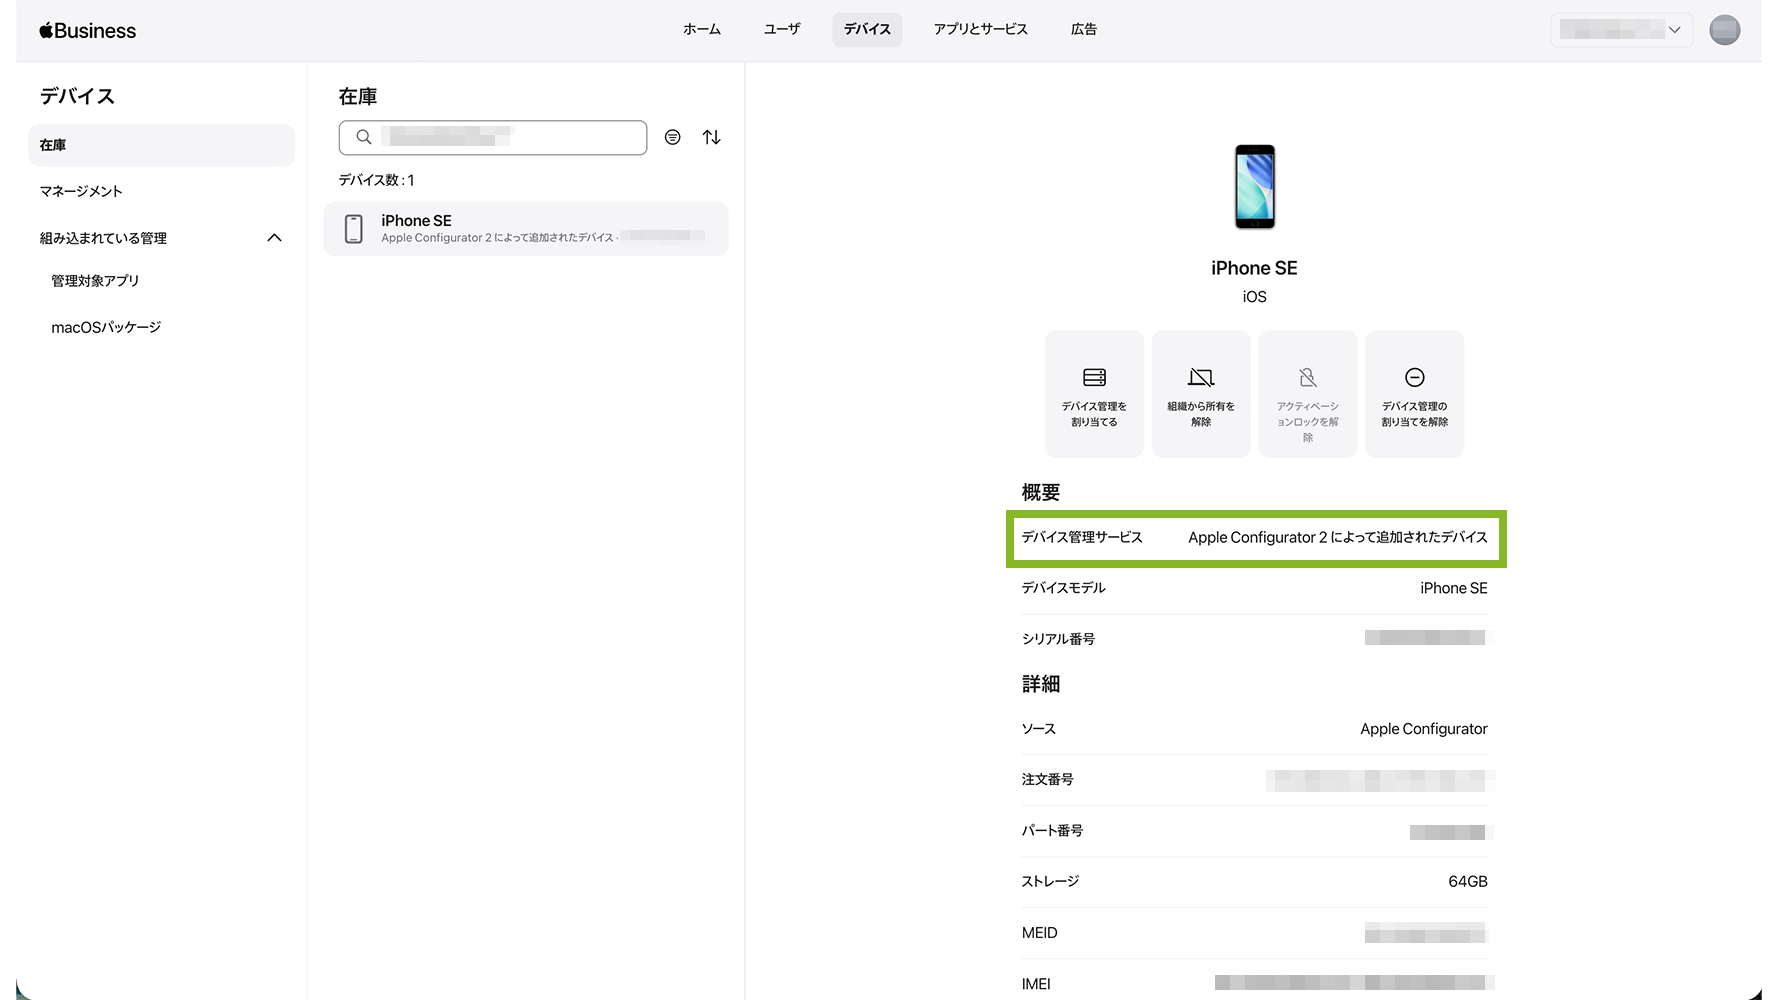Click the iPhone SE device image
Screen dimensions: 1778x1000
[1254, 187]
